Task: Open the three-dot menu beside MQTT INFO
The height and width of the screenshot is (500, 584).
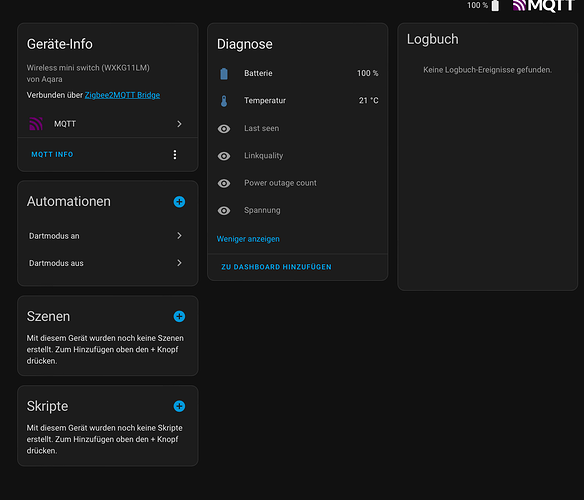Action: (175, 155)
